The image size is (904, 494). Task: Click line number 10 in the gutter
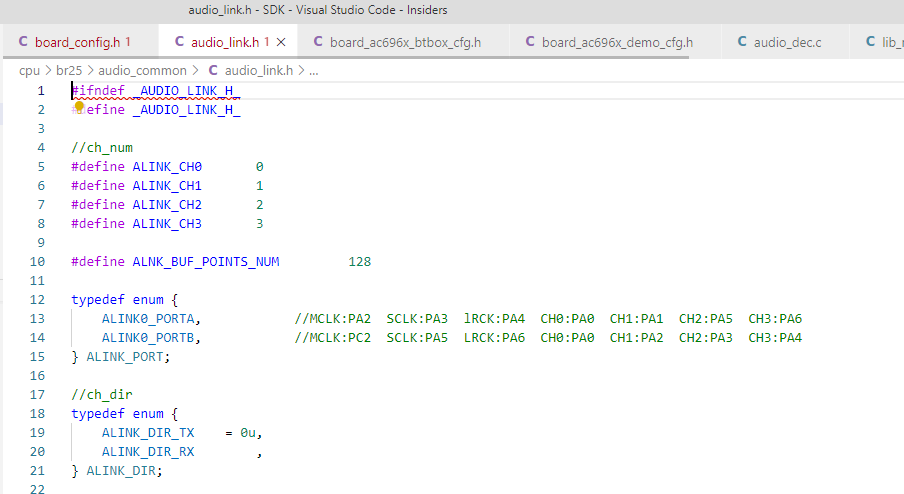coord(37,262)
